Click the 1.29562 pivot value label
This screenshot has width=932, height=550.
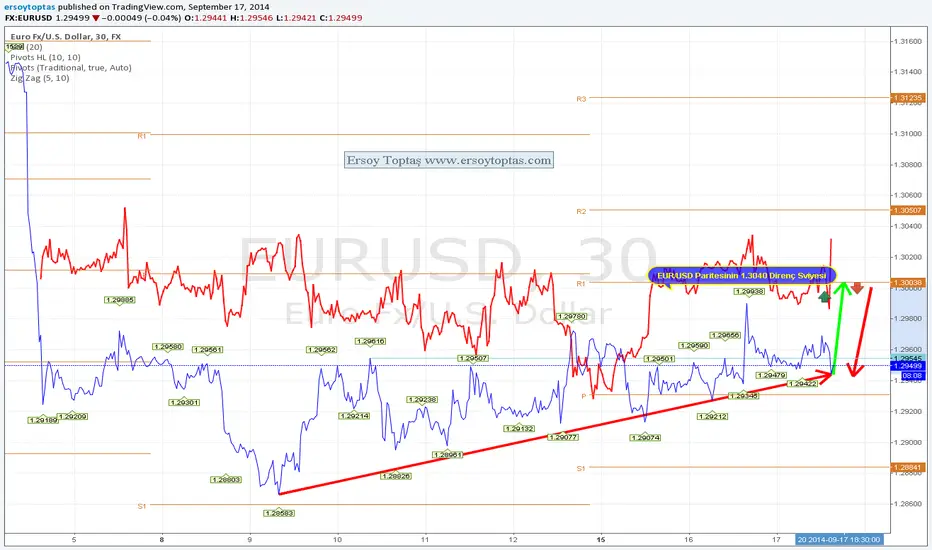click(322, 350)
